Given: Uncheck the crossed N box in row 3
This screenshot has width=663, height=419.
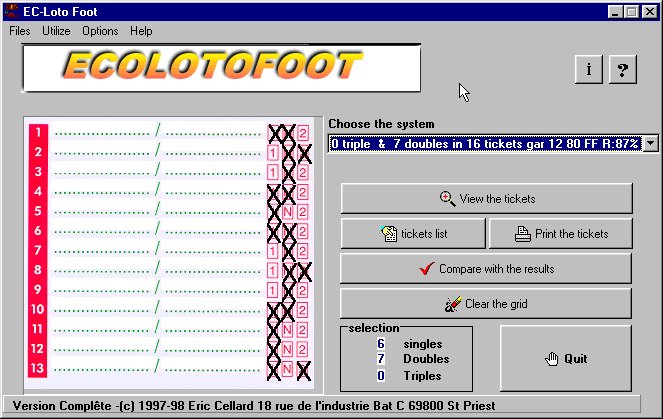Looking at the screenshot, I should (288, 173).
